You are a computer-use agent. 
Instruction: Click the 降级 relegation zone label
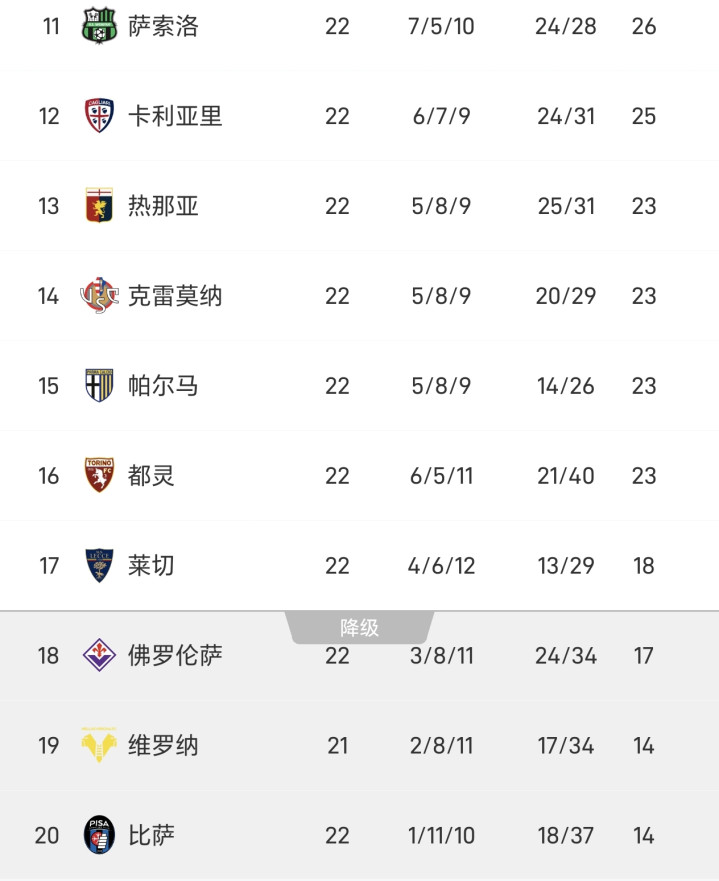[359, 628]
